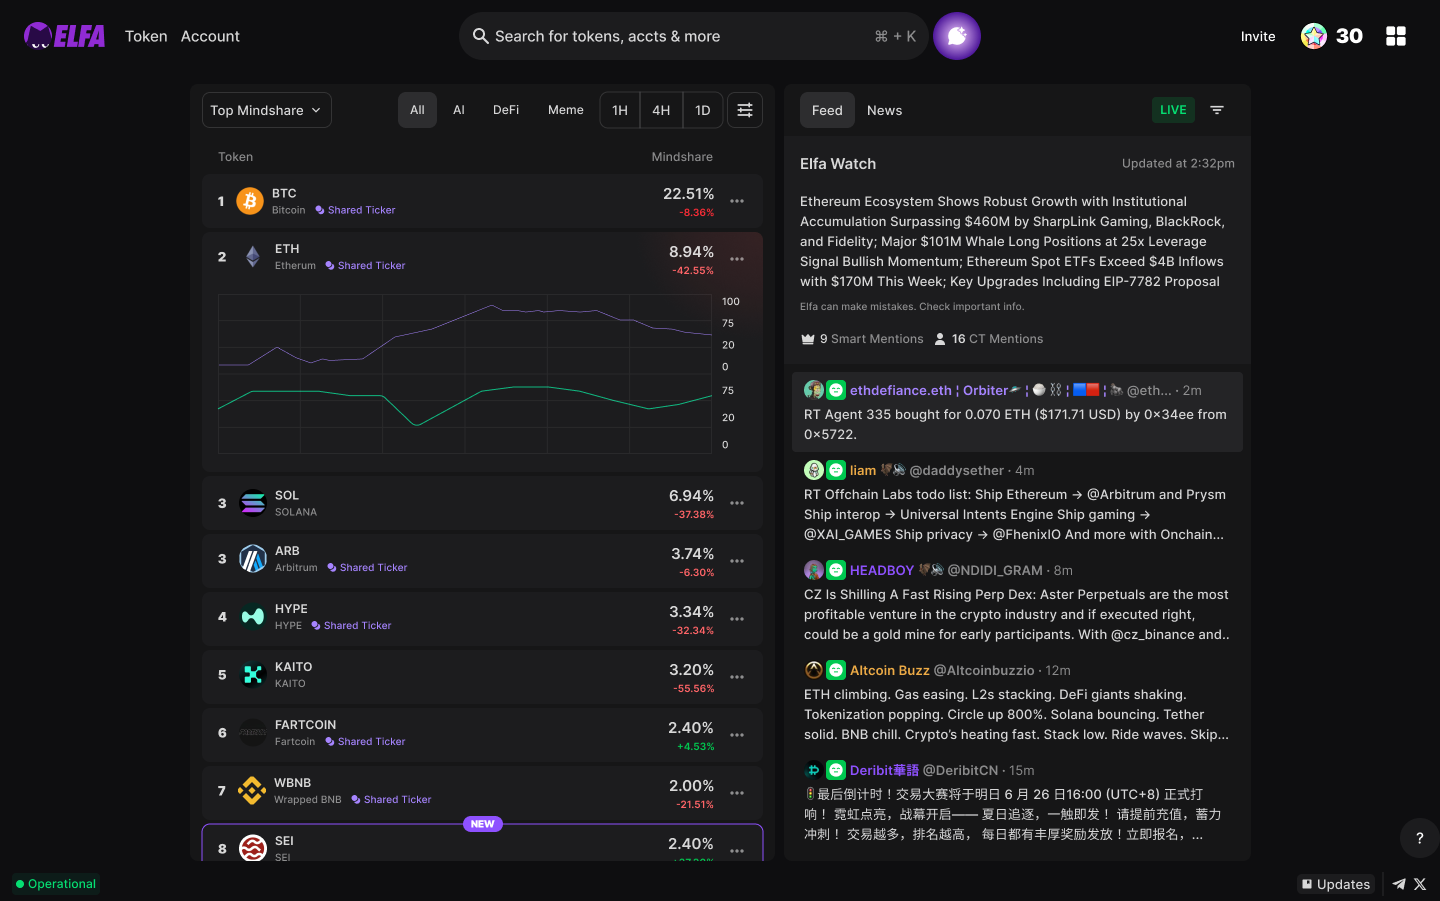Image resolution: width=1440 pixels, height=901 pixels.
Task: Switch timeframe to 4H
Action: 661,110
